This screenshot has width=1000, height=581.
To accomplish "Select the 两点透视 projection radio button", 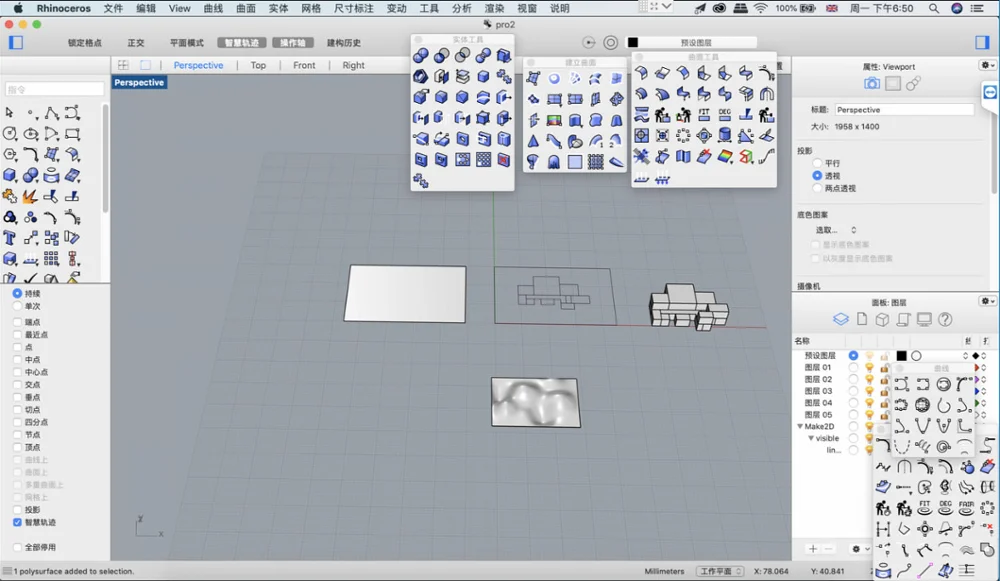I will pos(817,188).
